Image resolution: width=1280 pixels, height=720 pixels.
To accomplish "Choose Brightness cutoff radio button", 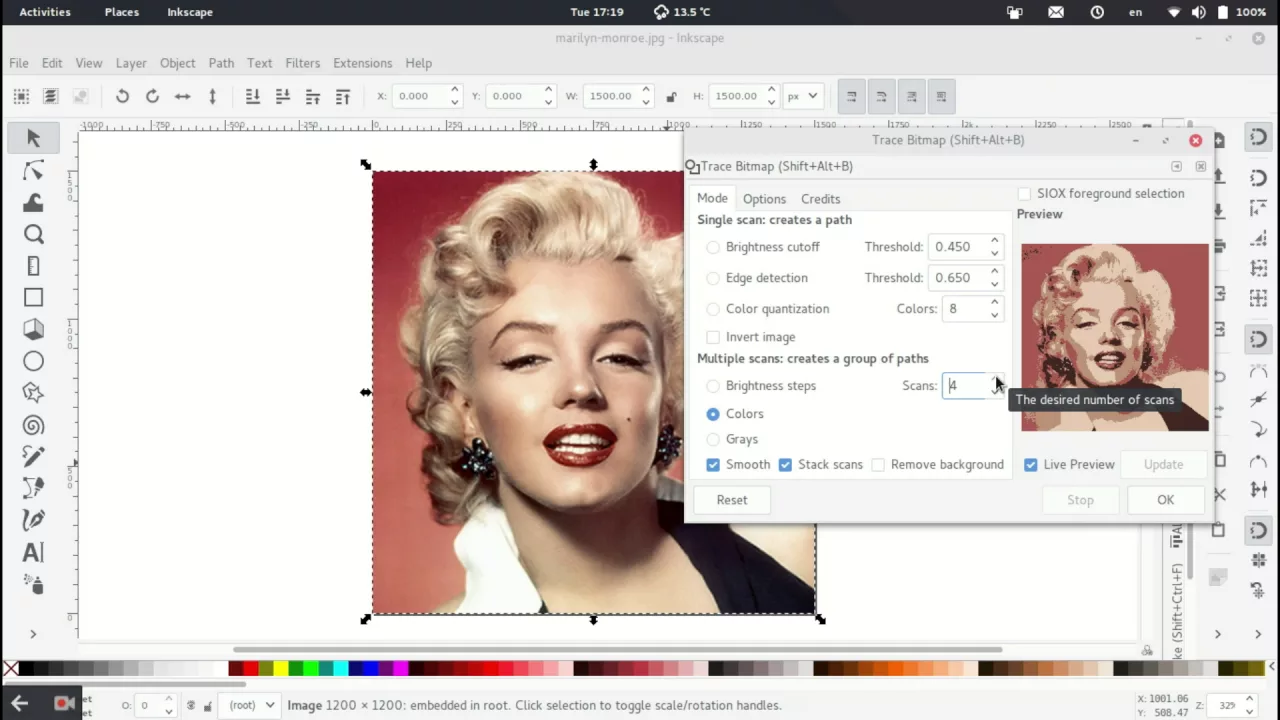I will (x=713, y=247).
